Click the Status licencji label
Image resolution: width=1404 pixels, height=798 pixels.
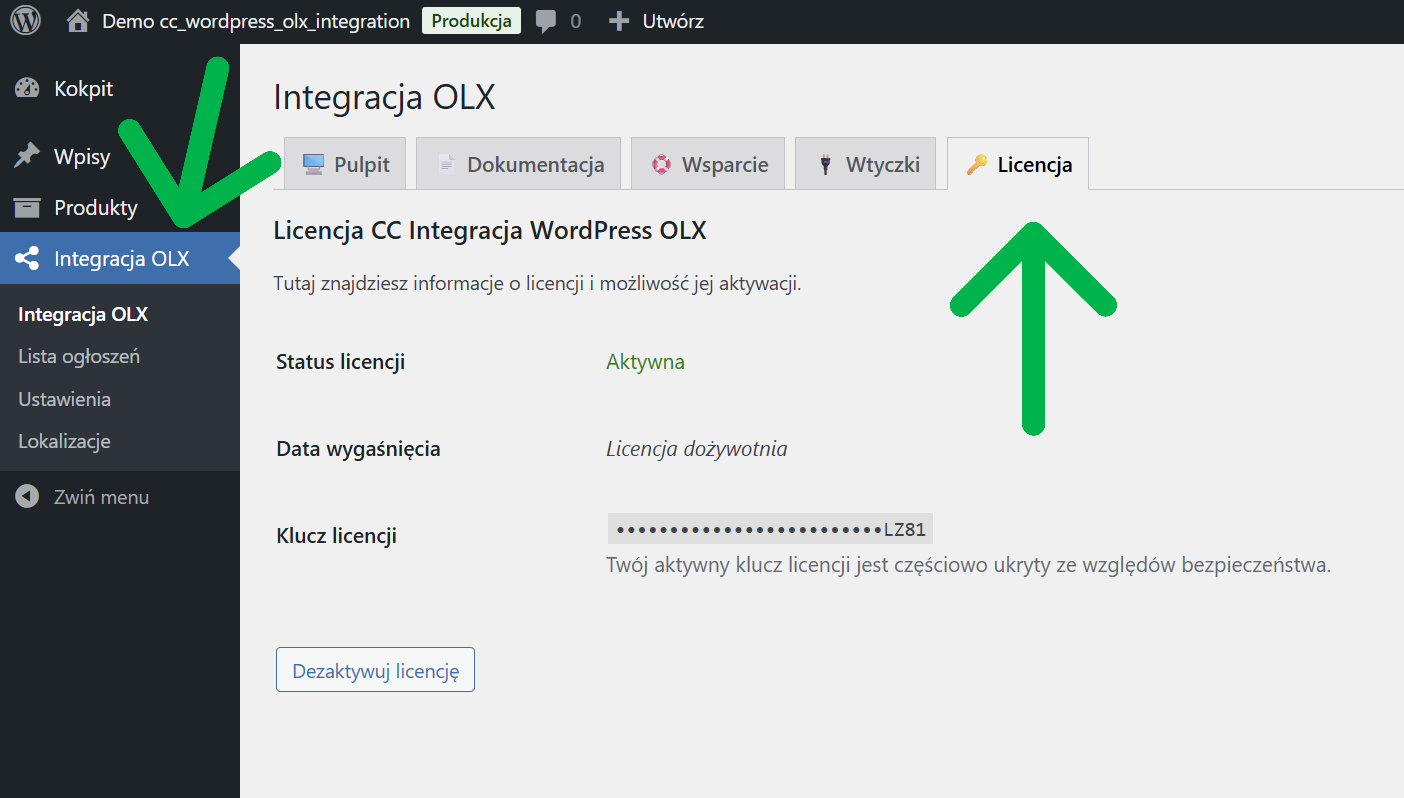coord(340,362)
